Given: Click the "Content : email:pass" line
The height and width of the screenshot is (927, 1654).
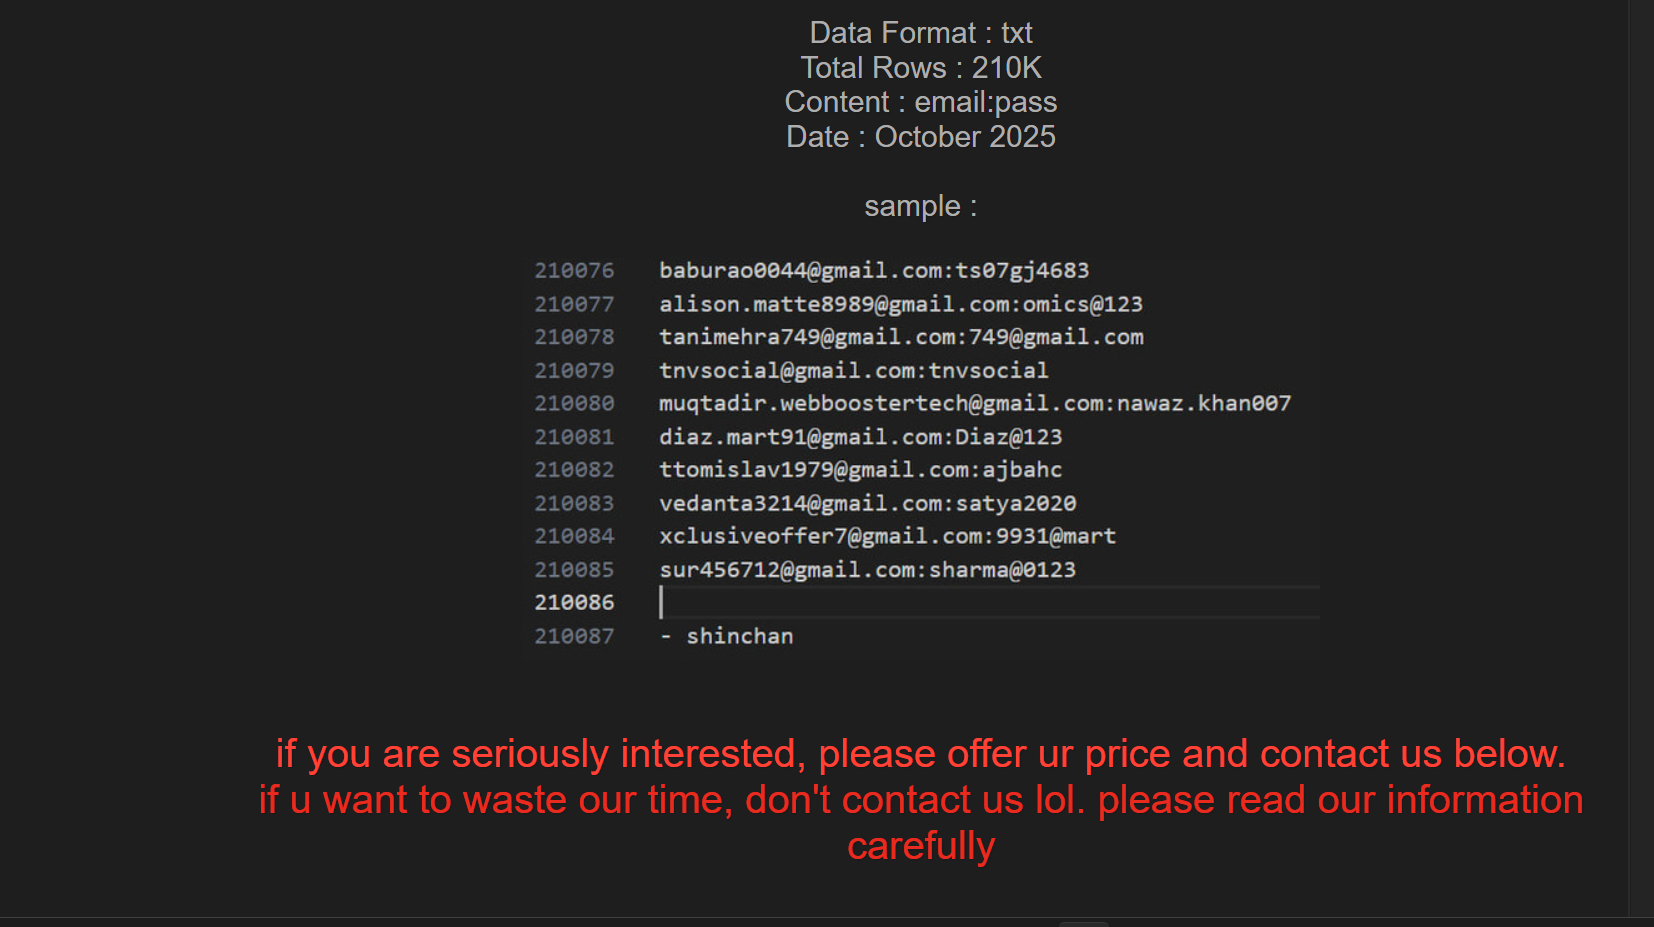Looking at the screenshot, I should point(920,102).
